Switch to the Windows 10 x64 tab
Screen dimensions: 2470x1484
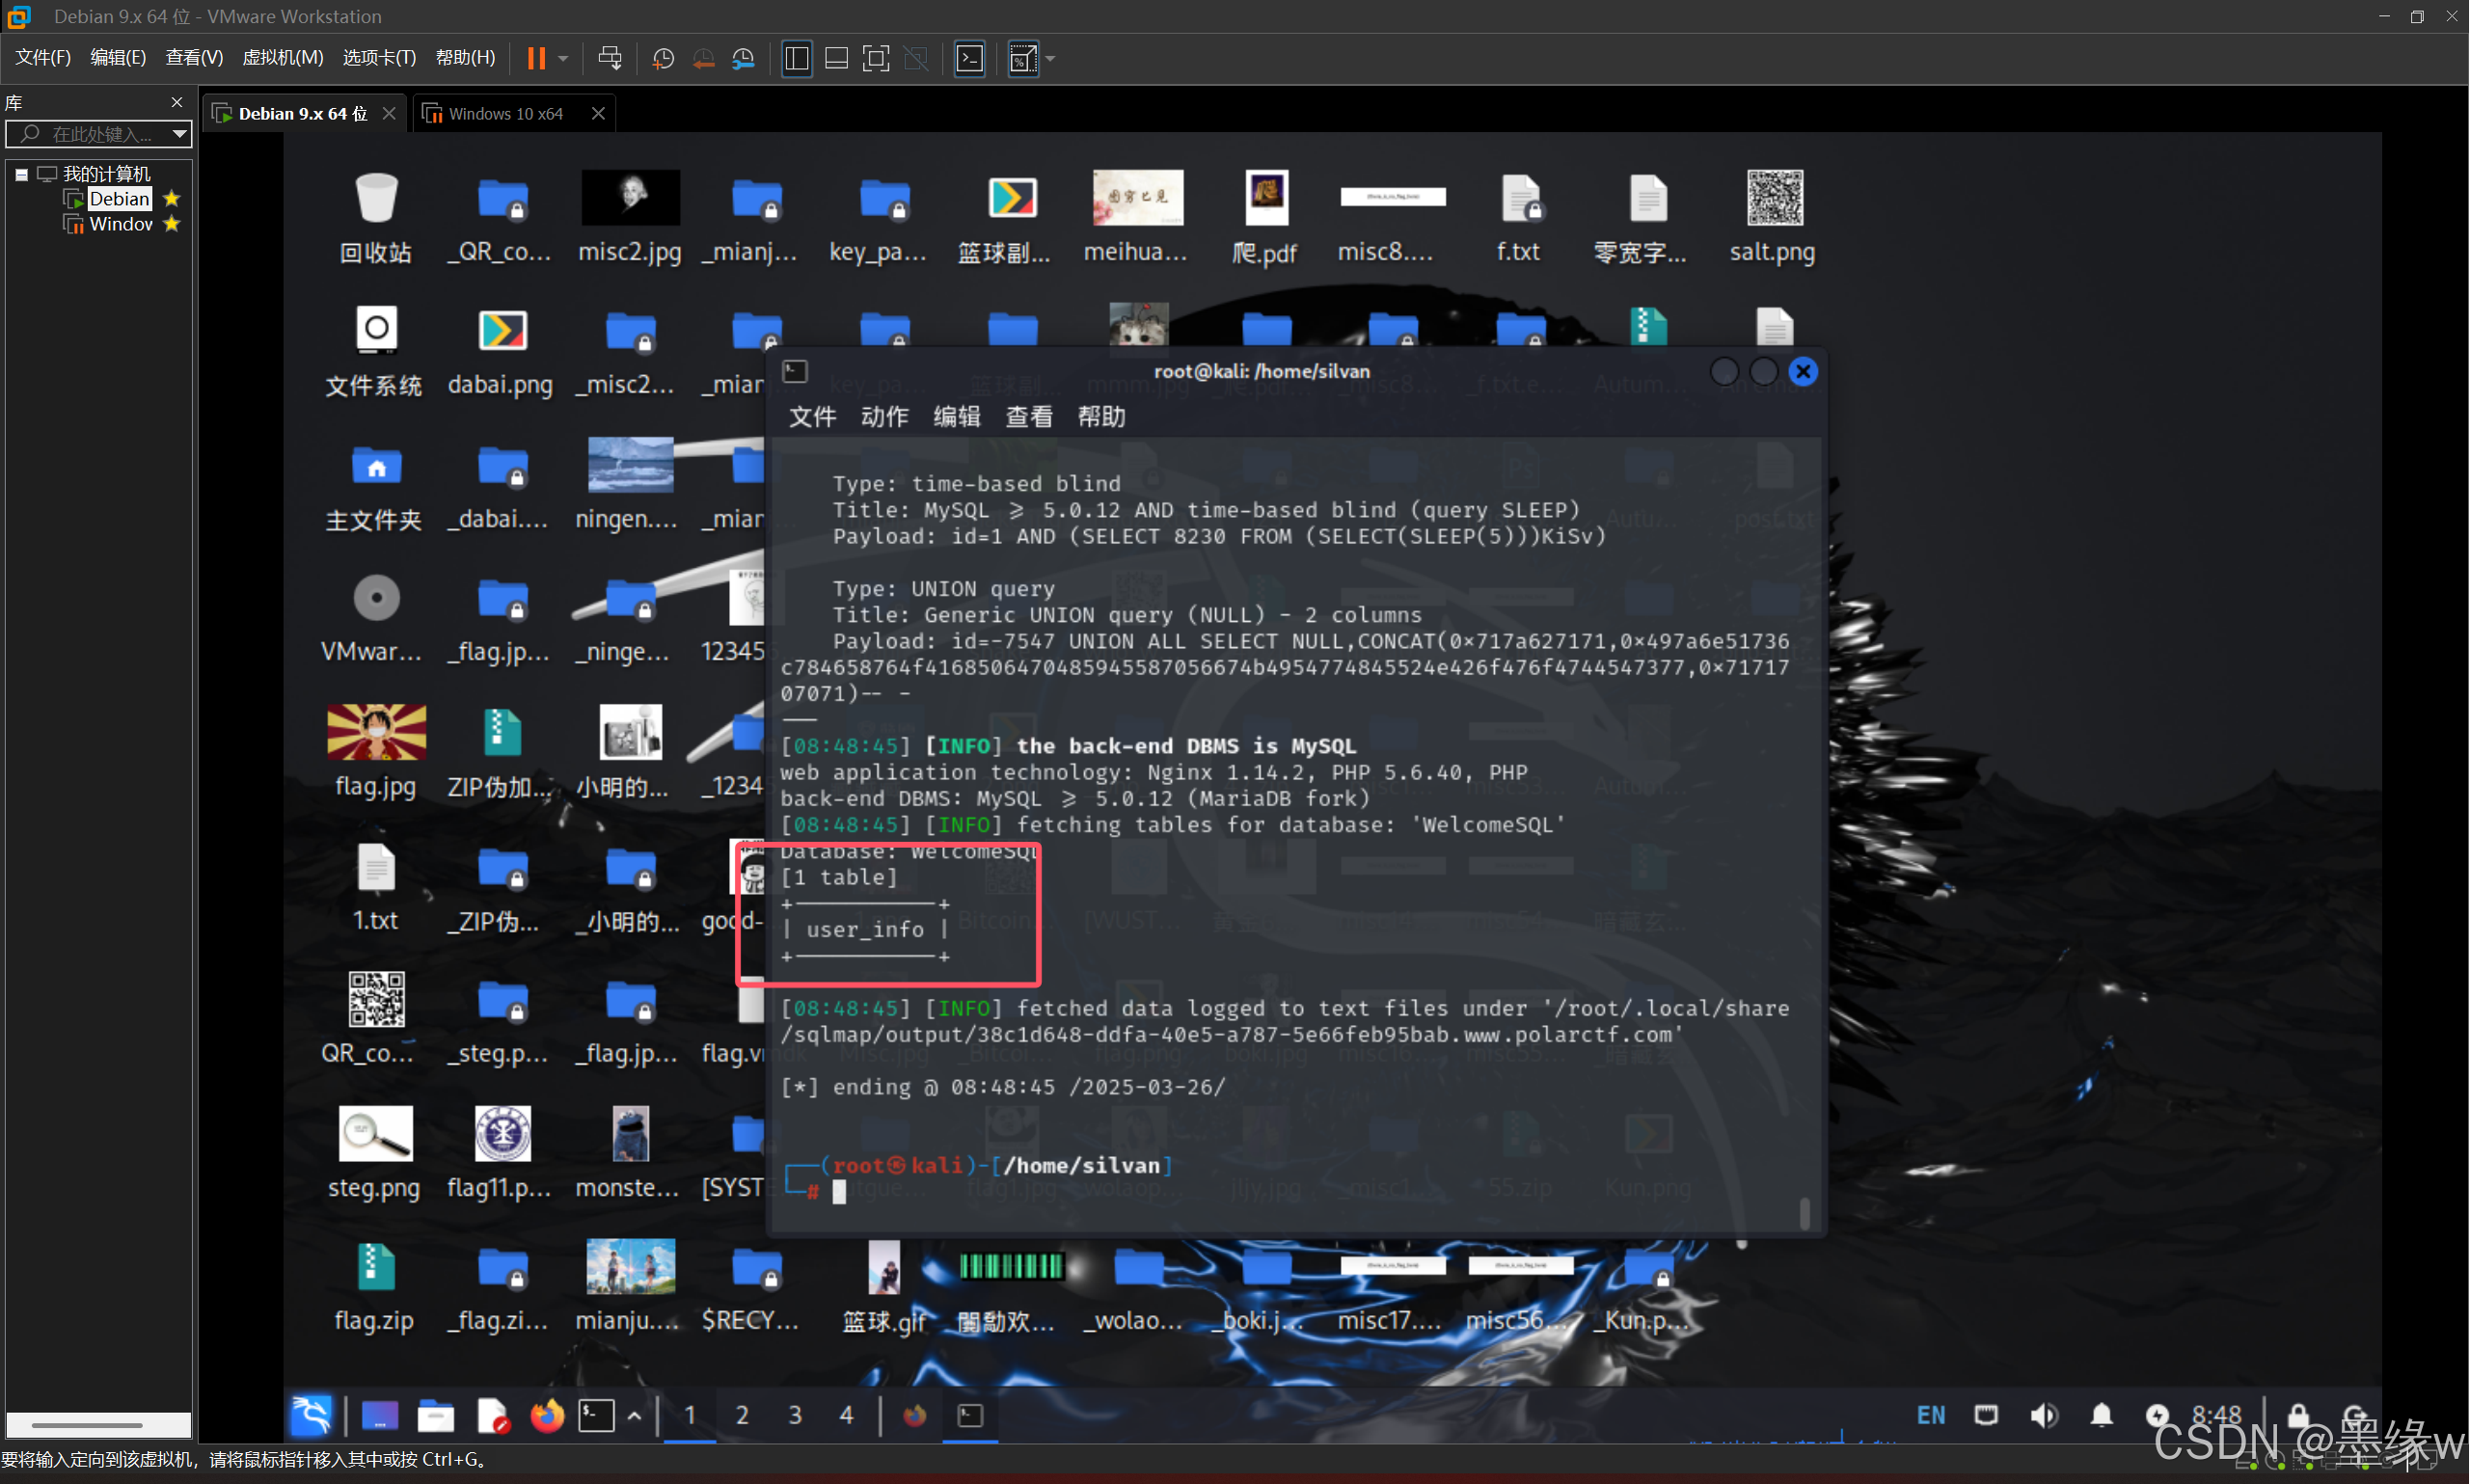505,114
